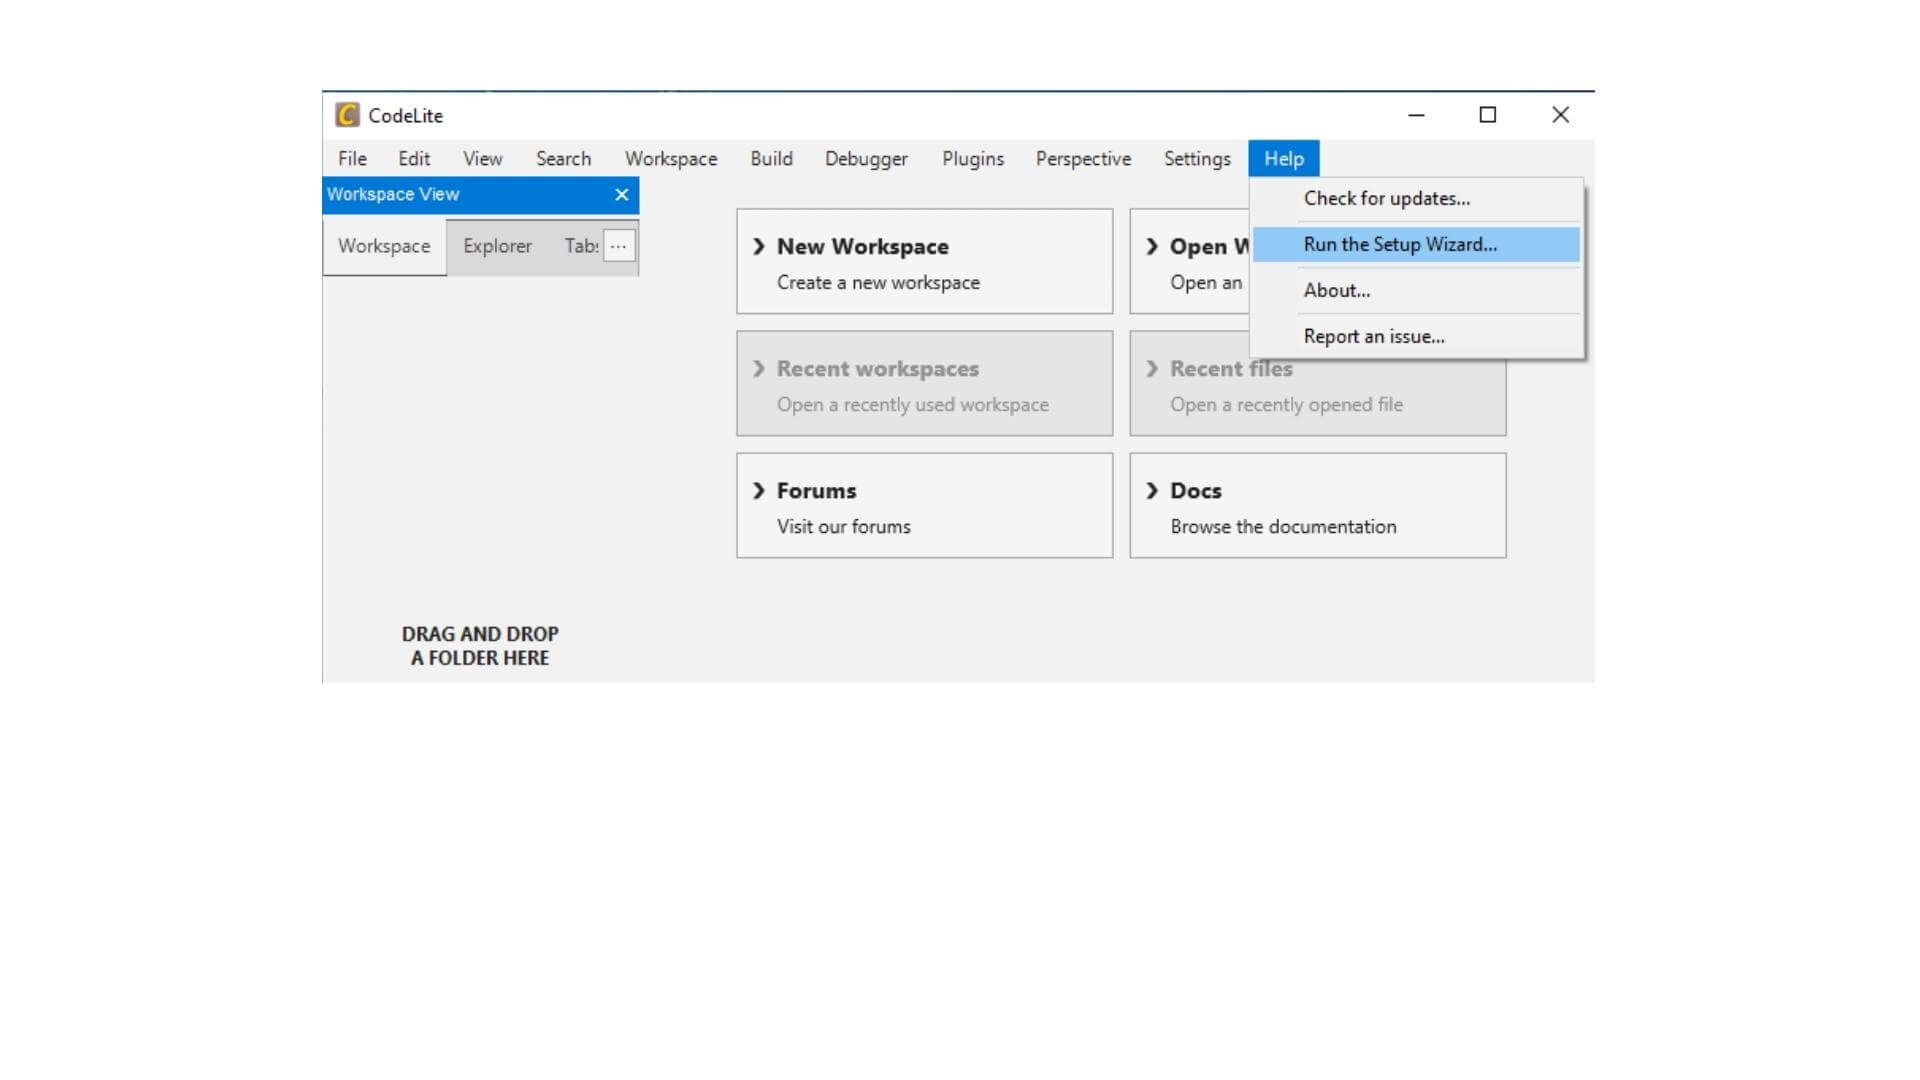
Task: Click 'Visit our forums' text
Action: 844,527
